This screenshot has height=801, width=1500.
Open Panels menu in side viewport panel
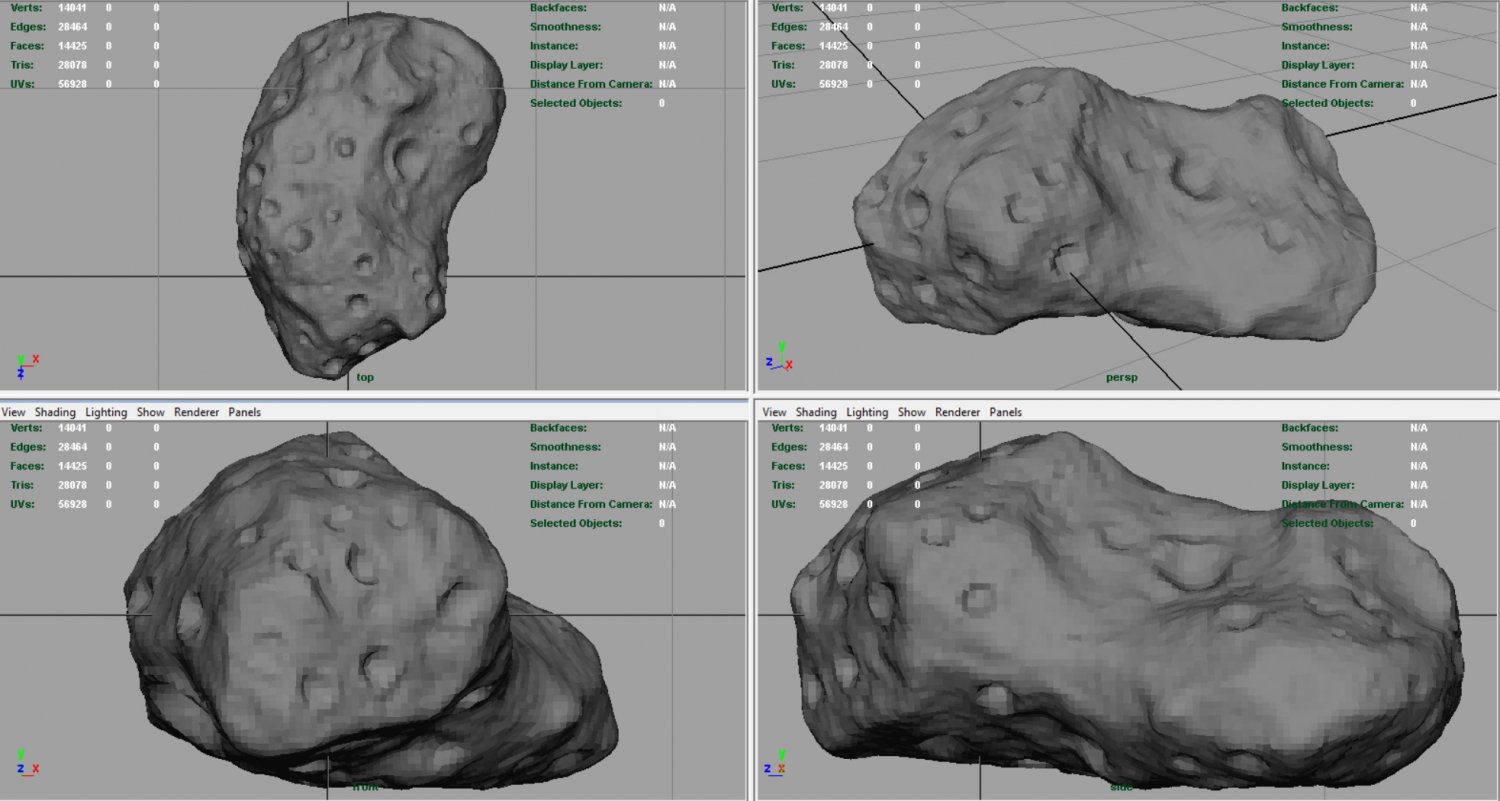pyautogui.click(x=1005, y=412)
